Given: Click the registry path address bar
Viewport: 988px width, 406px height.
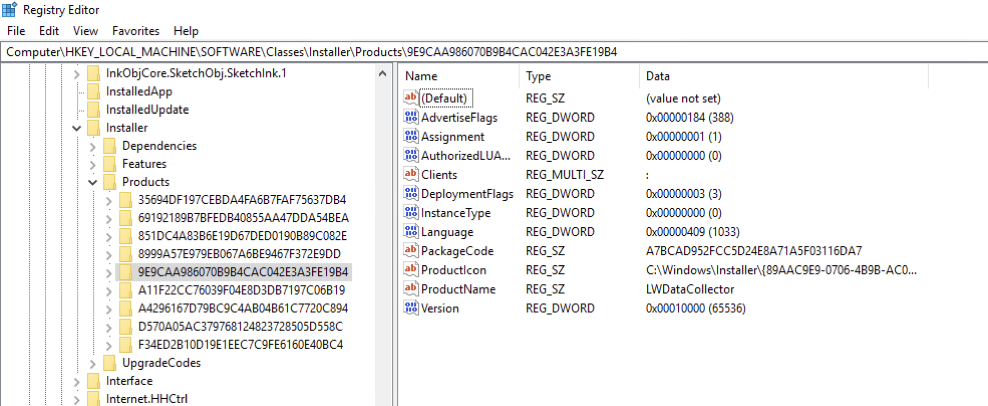Looking at the screenshot, I should (x=494, y=52).
